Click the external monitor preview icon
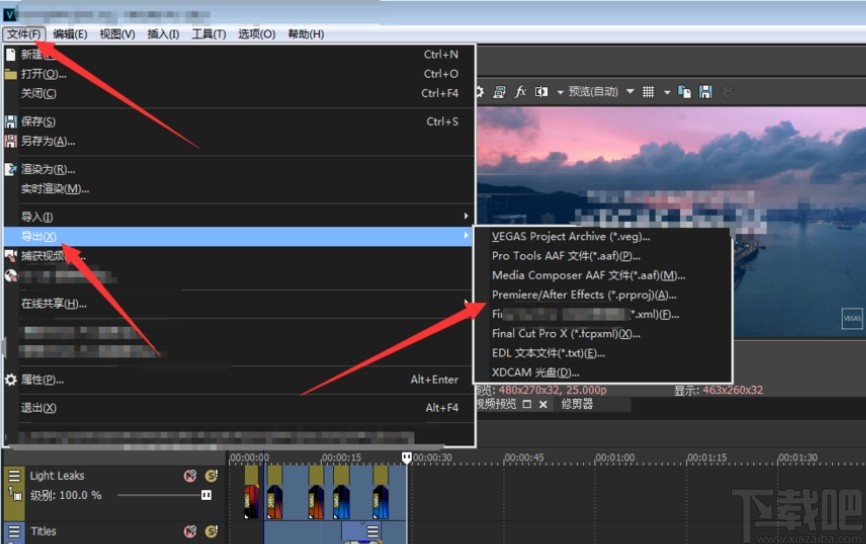866x544 pixels. [499, 92]
